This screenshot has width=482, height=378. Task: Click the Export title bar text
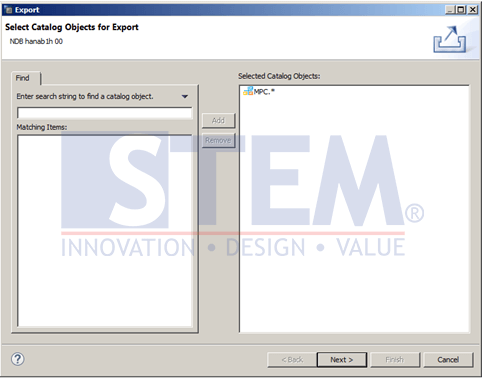point(27,10)
